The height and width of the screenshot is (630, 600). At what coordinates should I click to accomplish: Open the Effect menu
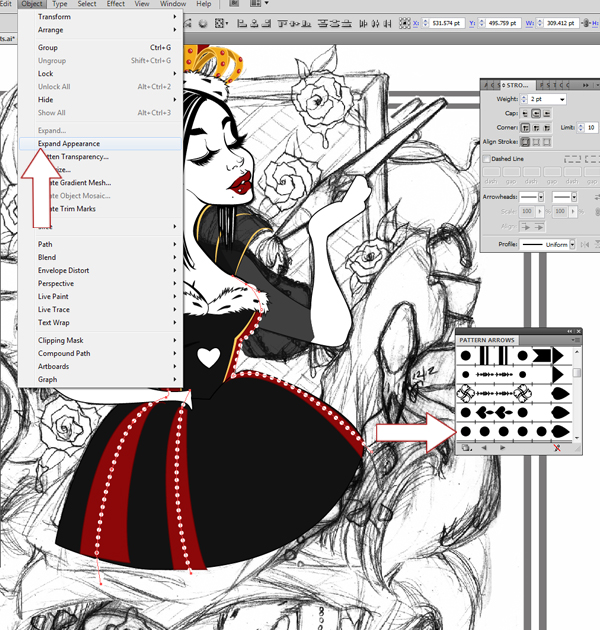click(116, 4)
